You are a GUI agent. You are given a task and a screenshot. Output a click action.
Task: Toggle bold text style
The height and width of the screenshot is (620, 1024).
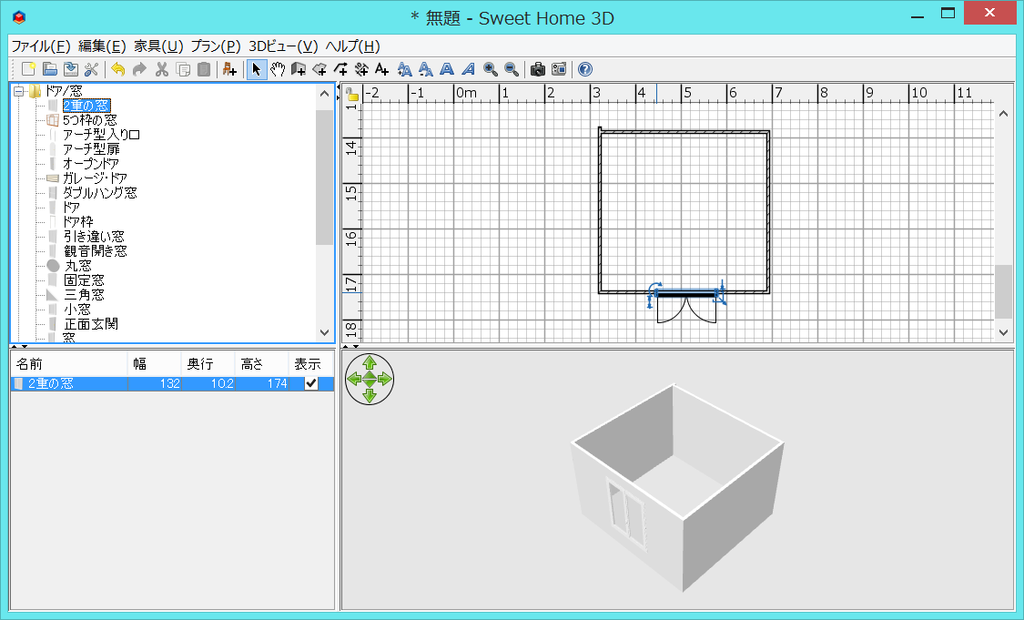pos(447,69)
